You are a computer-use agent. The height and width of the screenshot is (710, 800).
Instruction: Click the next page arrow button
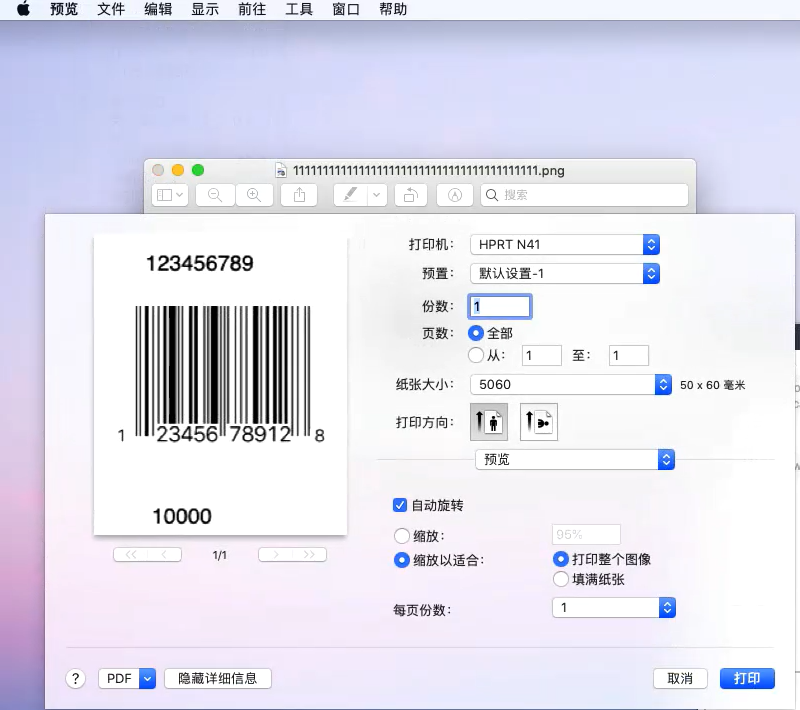point(276,554)
